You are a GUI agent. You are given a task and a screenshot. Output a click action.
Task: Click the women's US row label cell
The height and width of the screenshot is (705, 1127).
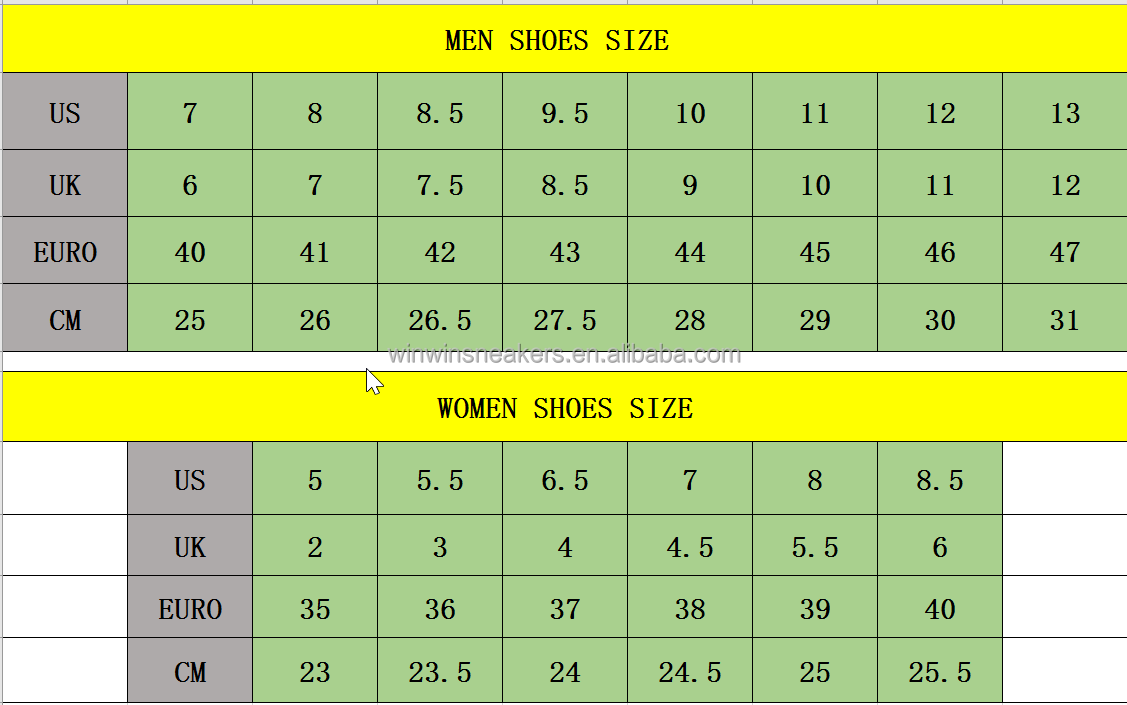pyautogui.click(x=190, y=479)
